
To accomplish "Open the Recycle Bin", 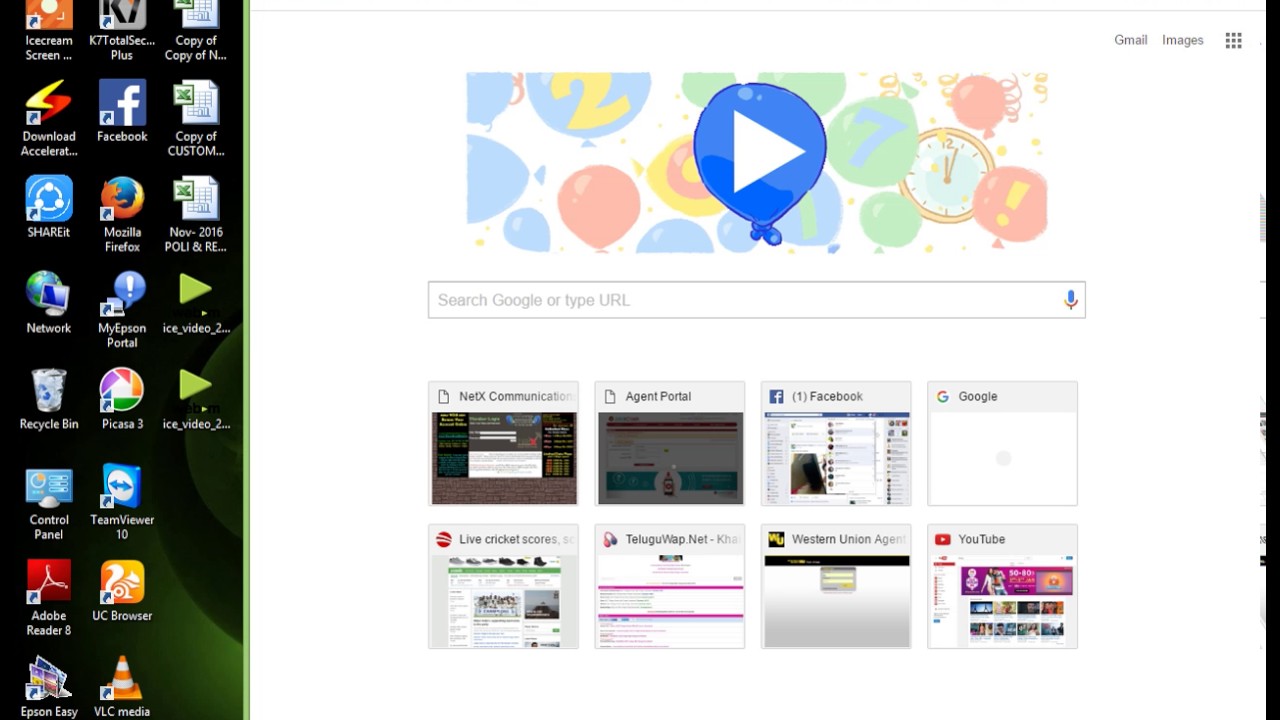I will pos(48,399).
